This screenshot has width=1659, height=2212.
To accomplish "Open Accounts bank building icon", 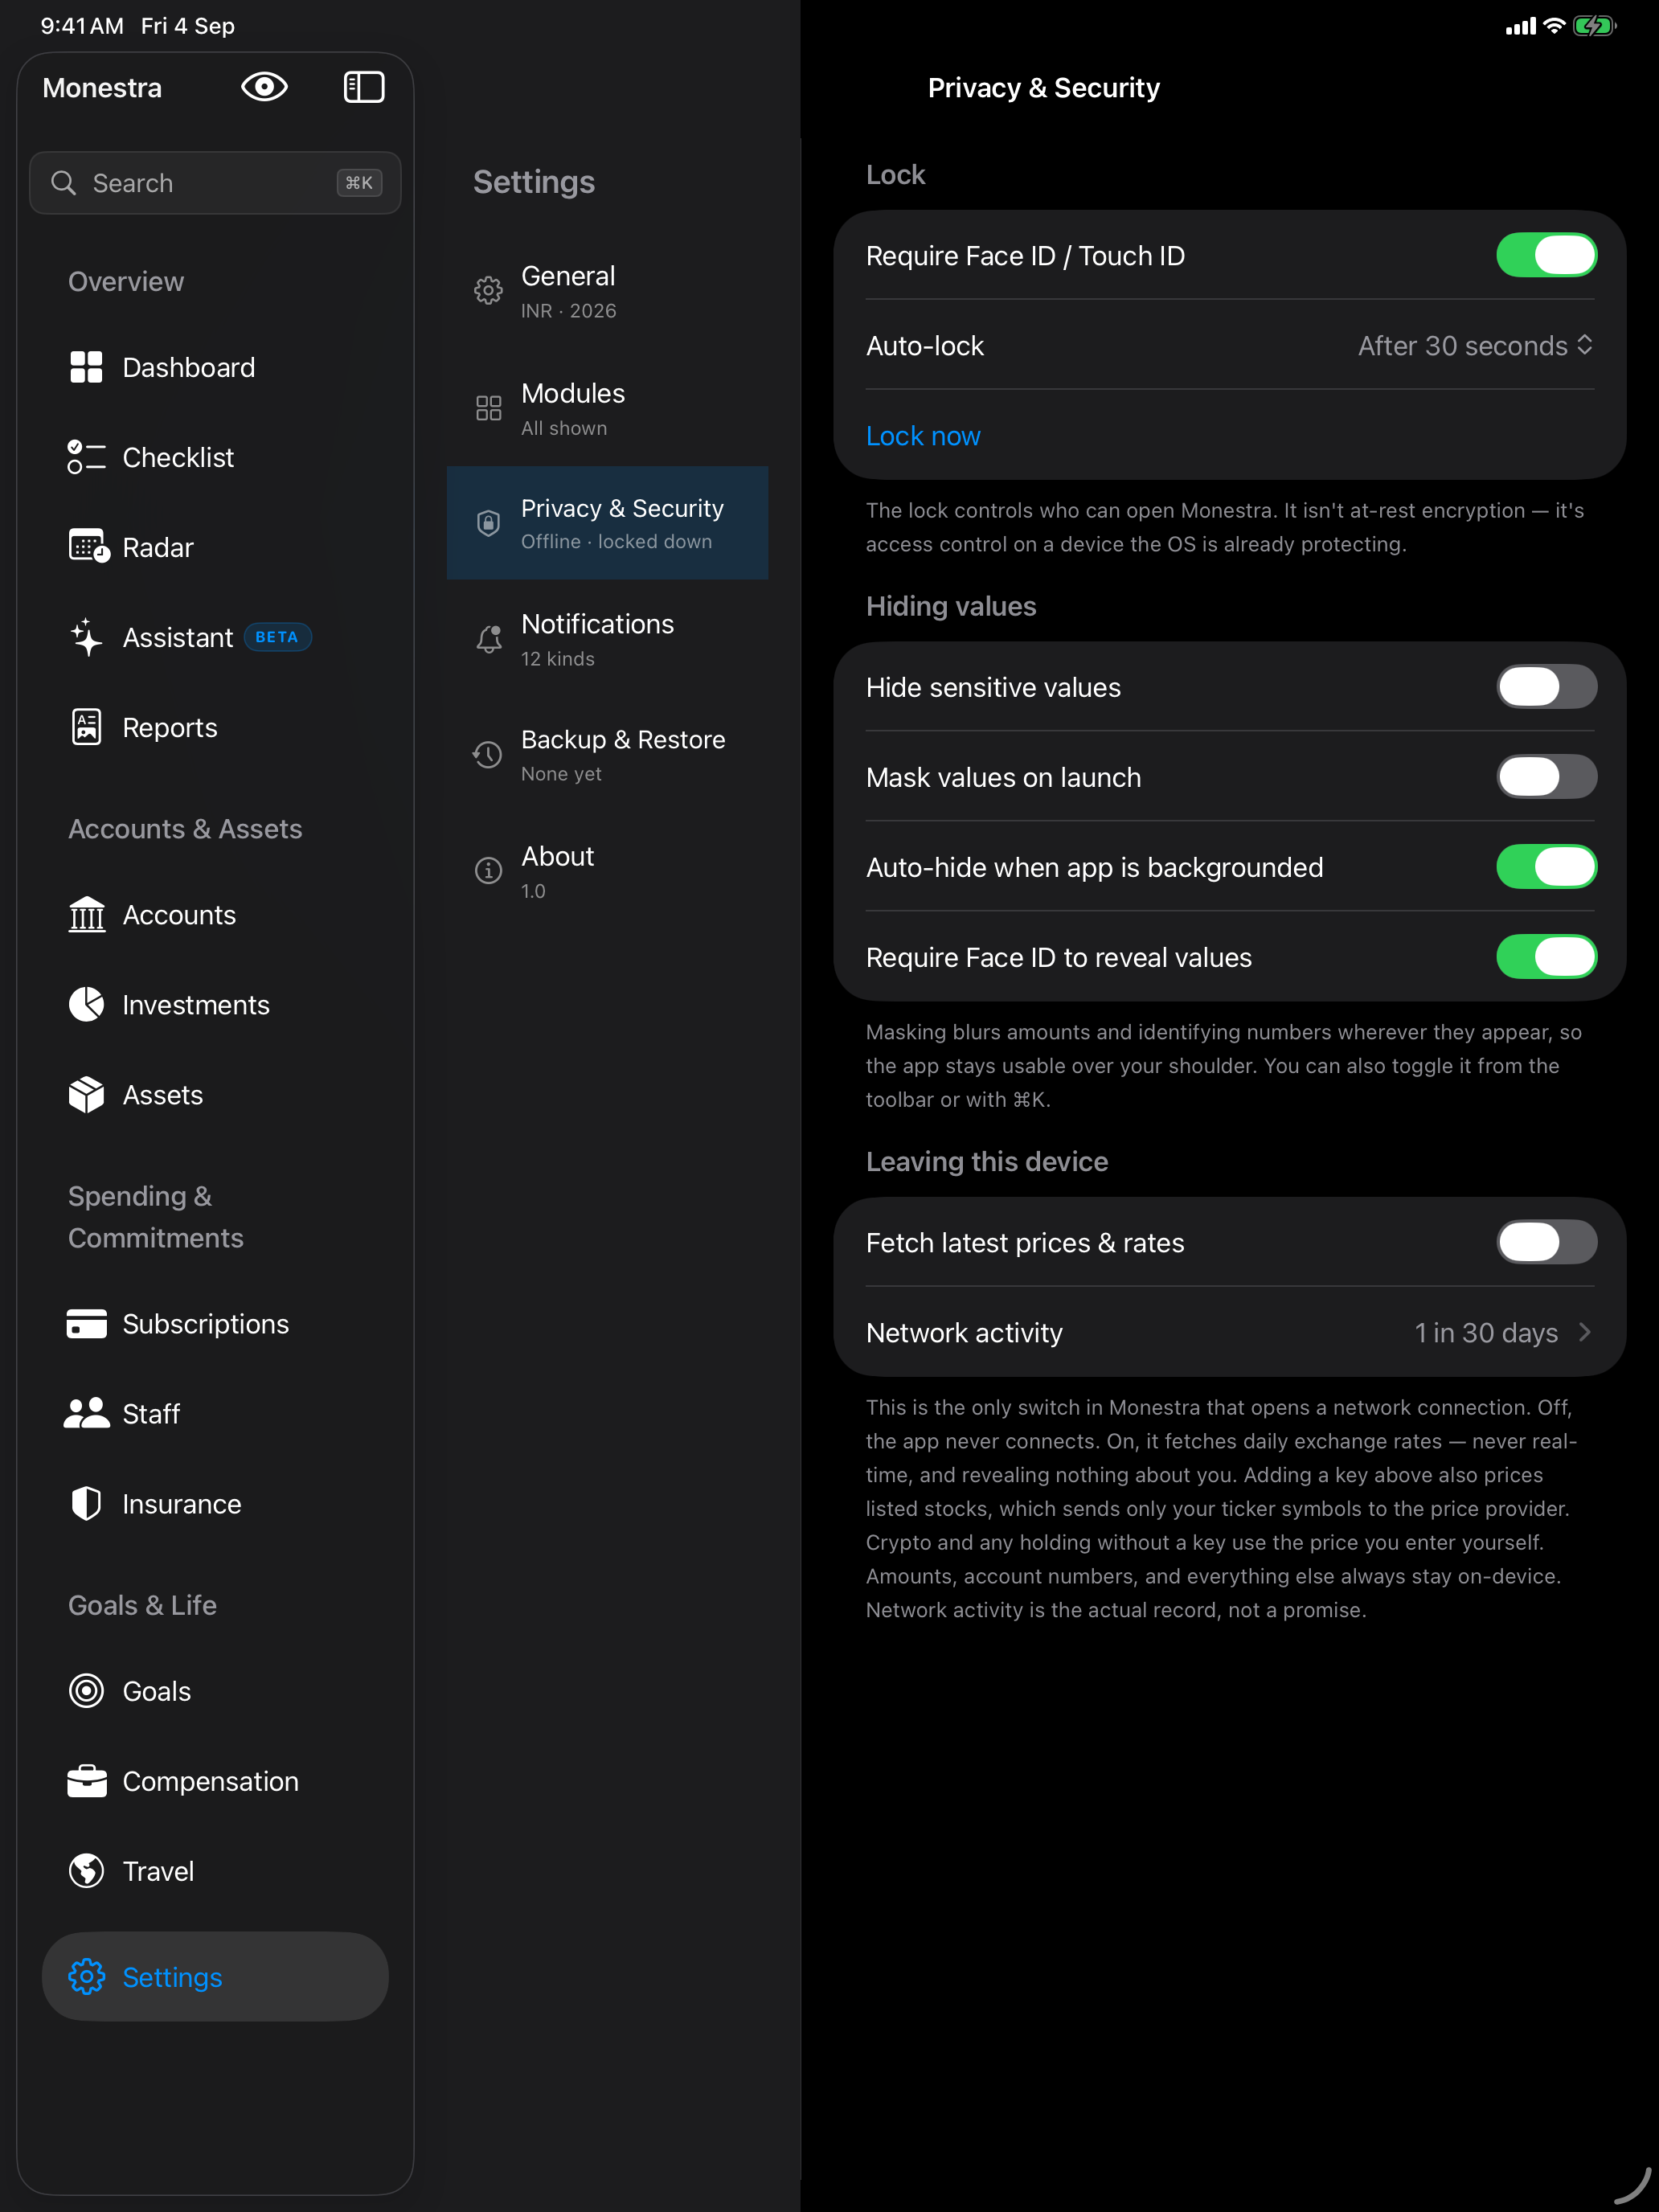I will coord(86,914).
